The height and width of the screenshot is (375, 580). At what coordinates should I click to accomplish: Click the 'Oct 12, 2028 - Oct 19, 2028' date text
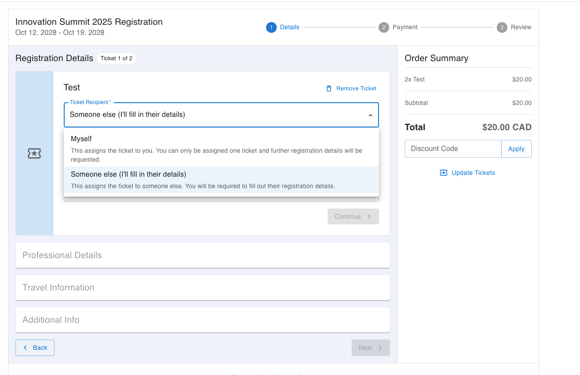(60, 33)
